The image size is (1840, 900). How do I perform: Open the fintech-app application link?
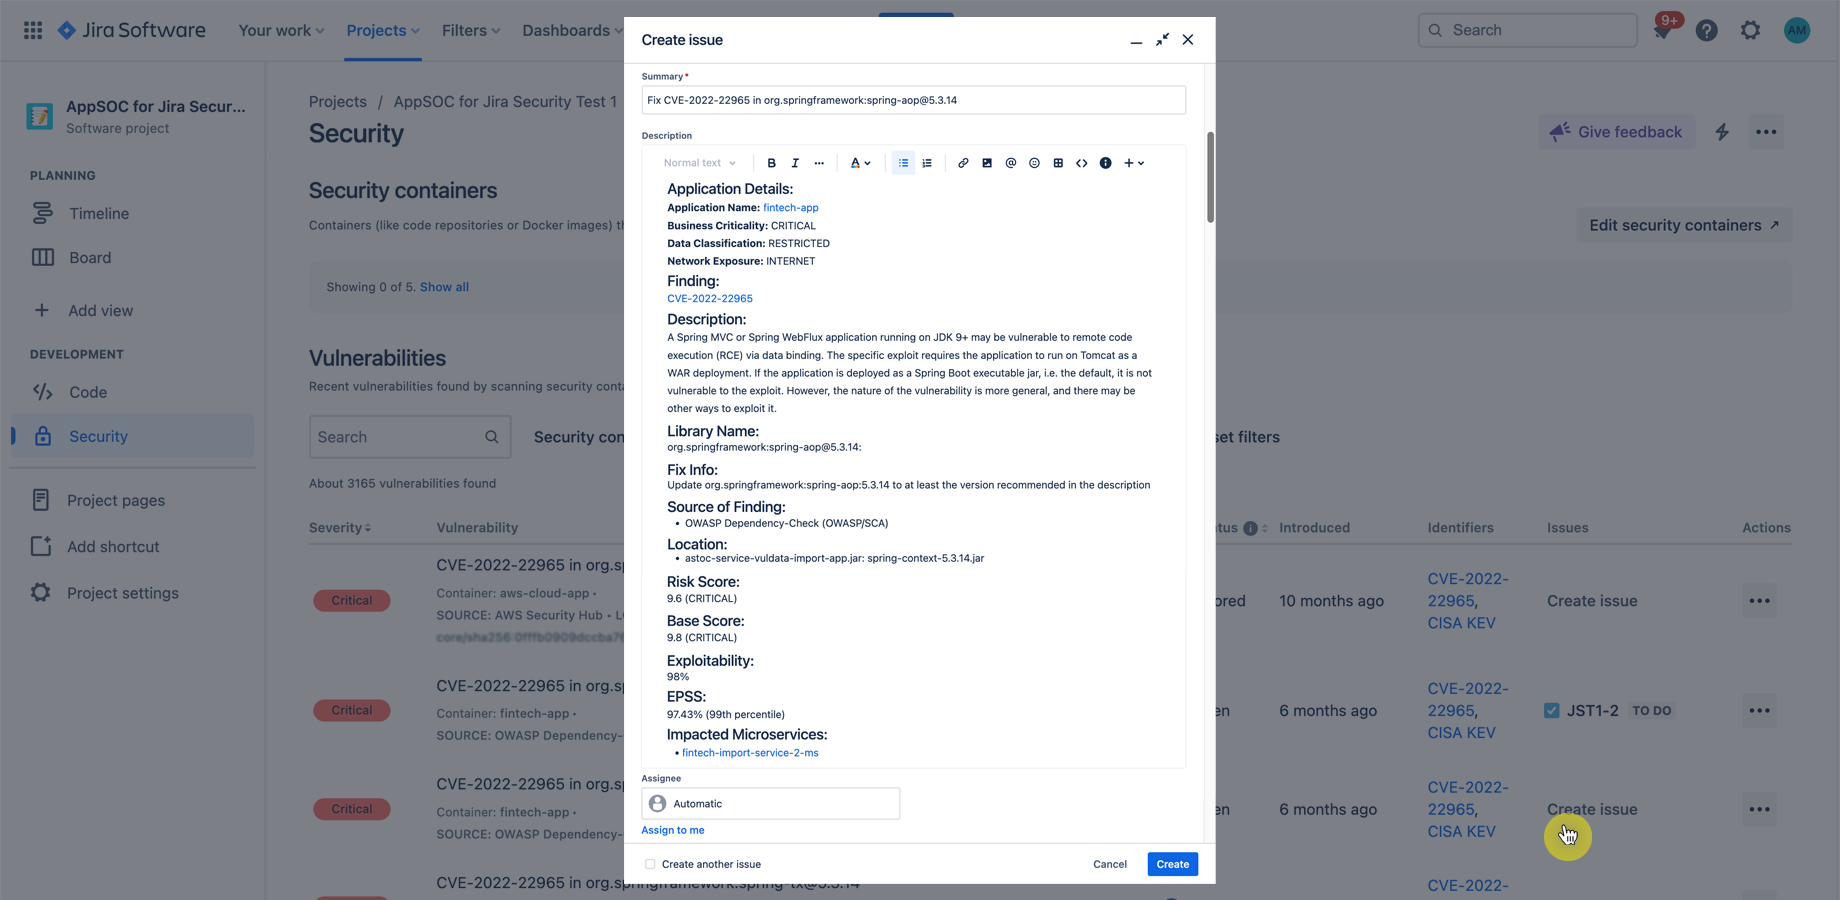(791, 208)
